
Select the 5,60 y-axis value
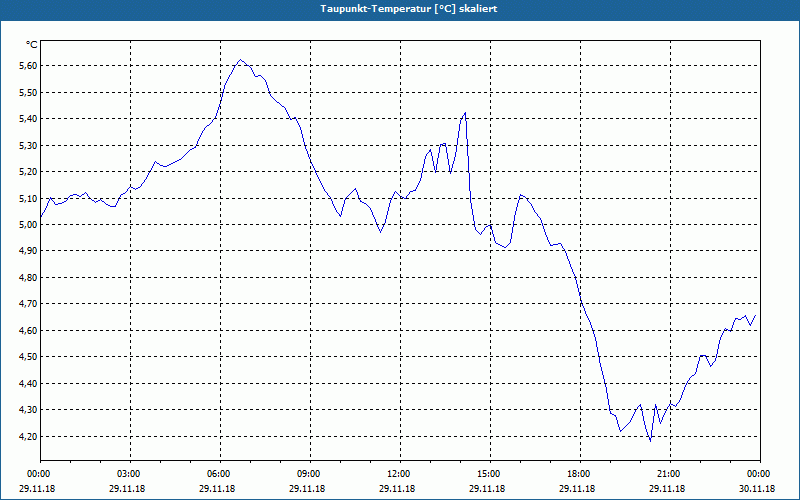29,66
